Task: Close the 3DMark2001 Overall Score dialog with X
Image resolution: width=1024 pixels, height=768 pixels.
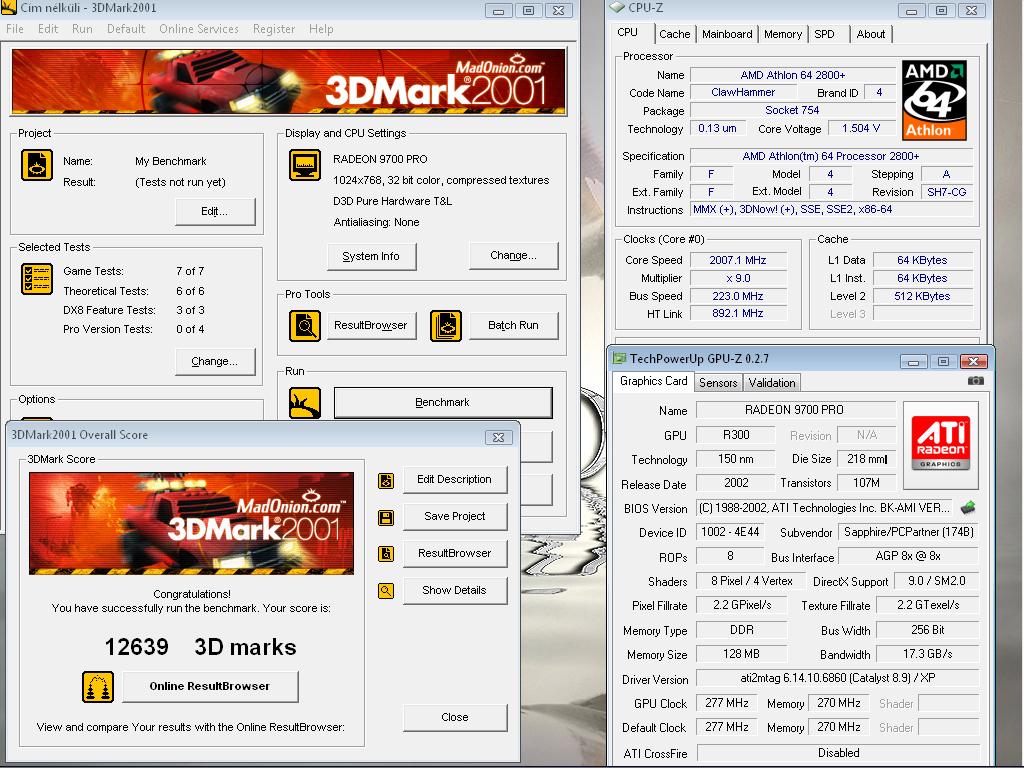Action: pyautogui.click(x=498, y=438)
